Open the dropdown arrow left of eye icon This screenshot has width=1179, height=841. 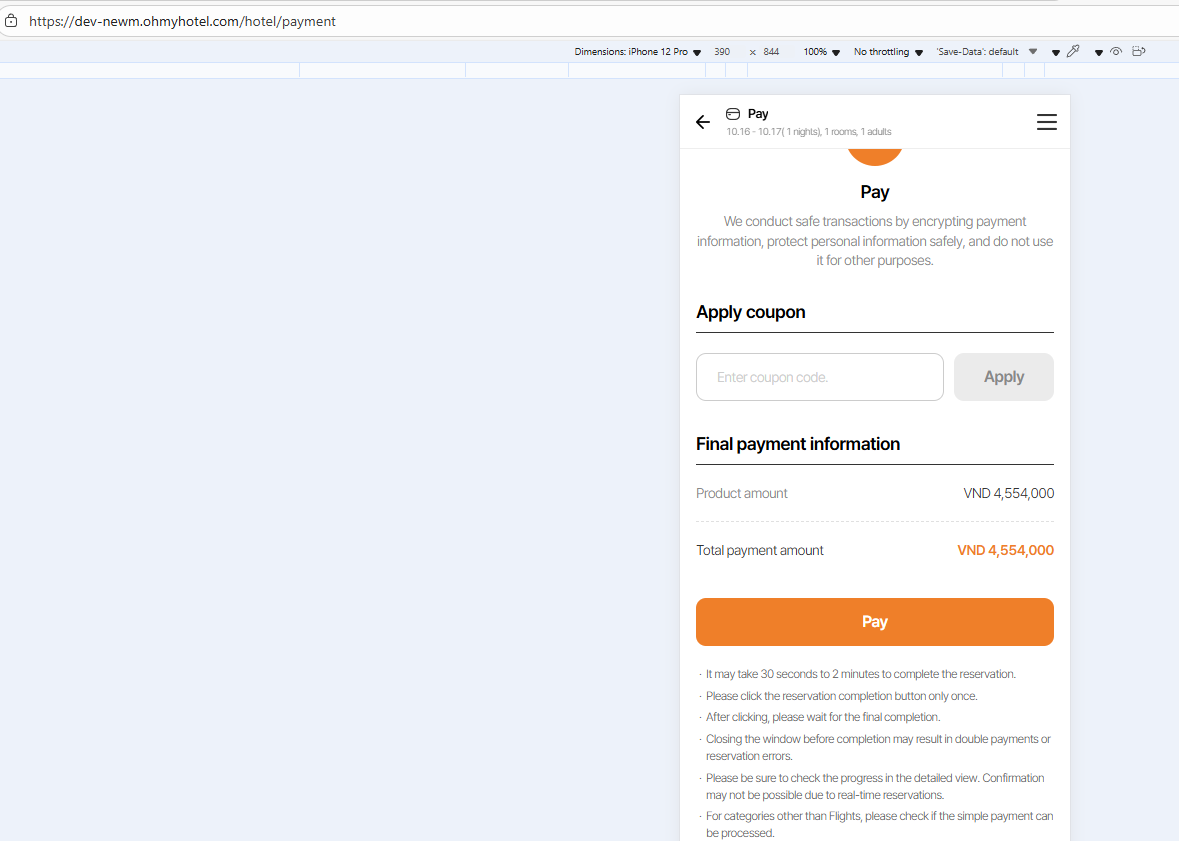click(x=1099, y=53)
